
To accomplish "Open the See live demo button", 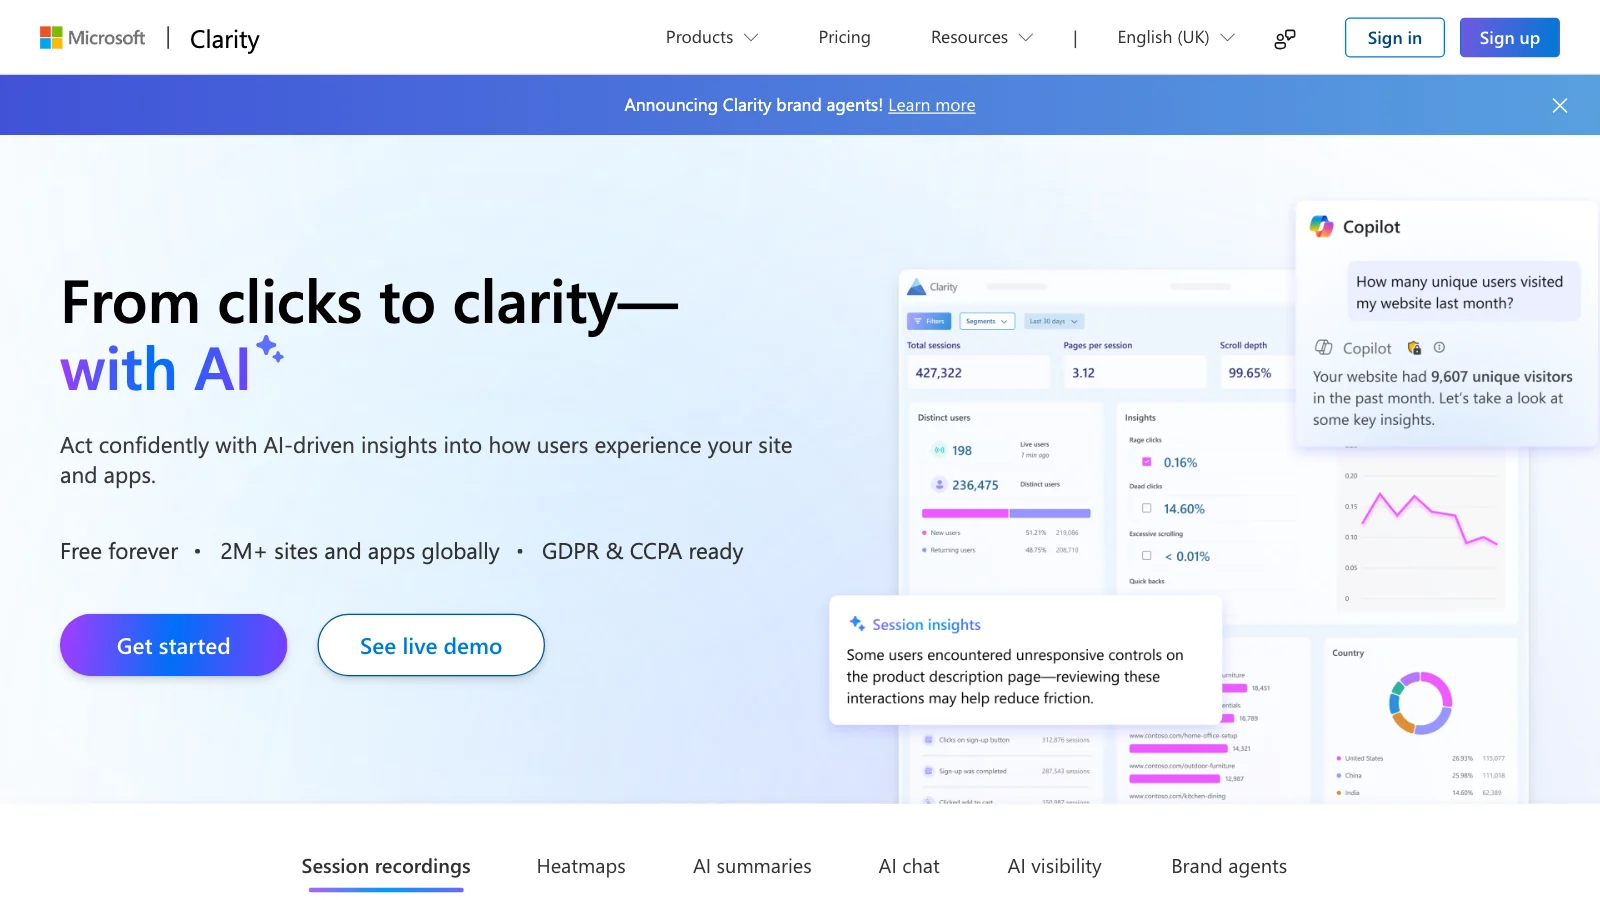I will 431,645.
